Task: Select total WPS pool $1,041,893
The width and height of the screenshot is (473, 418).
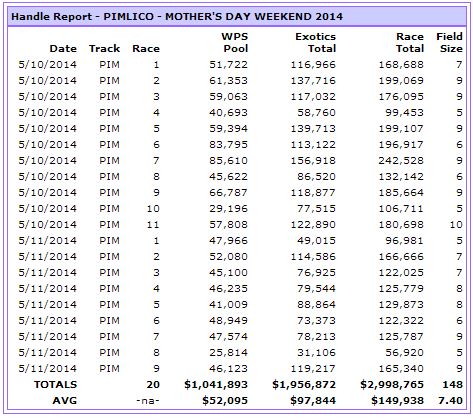Action: tap(216, 385)
